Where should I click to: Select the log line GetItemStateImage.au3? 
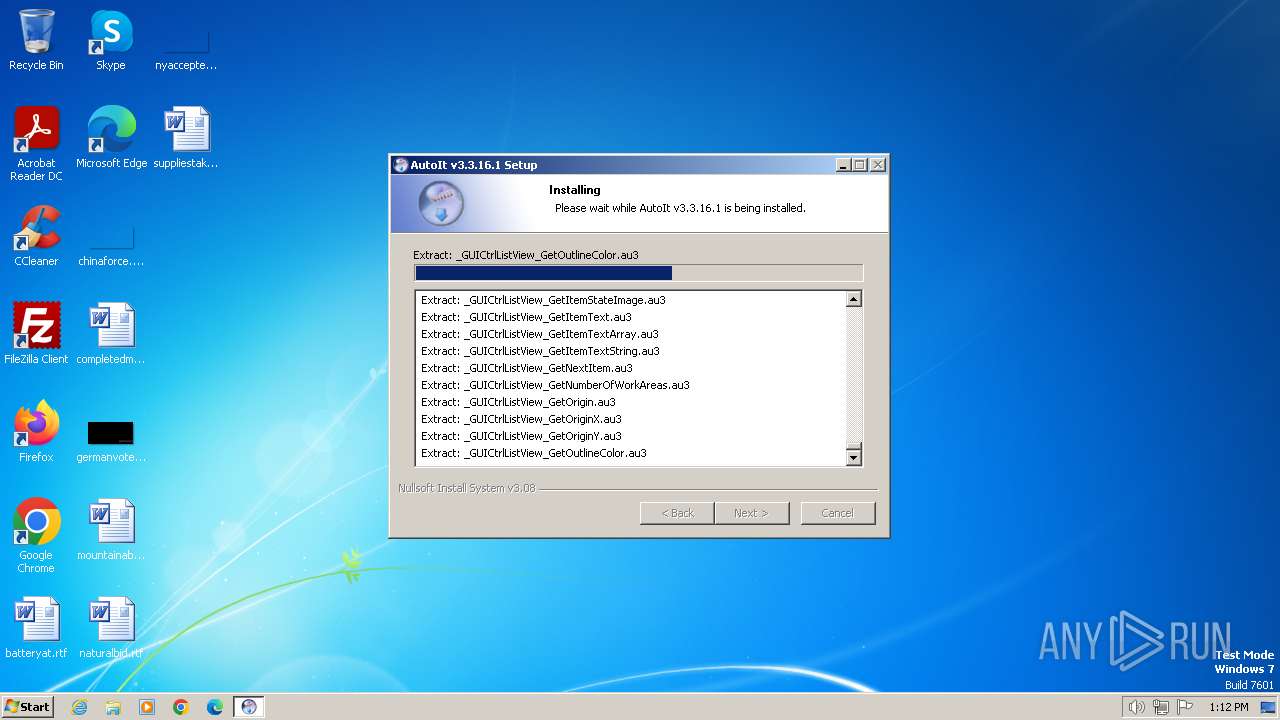coord(543,300)
